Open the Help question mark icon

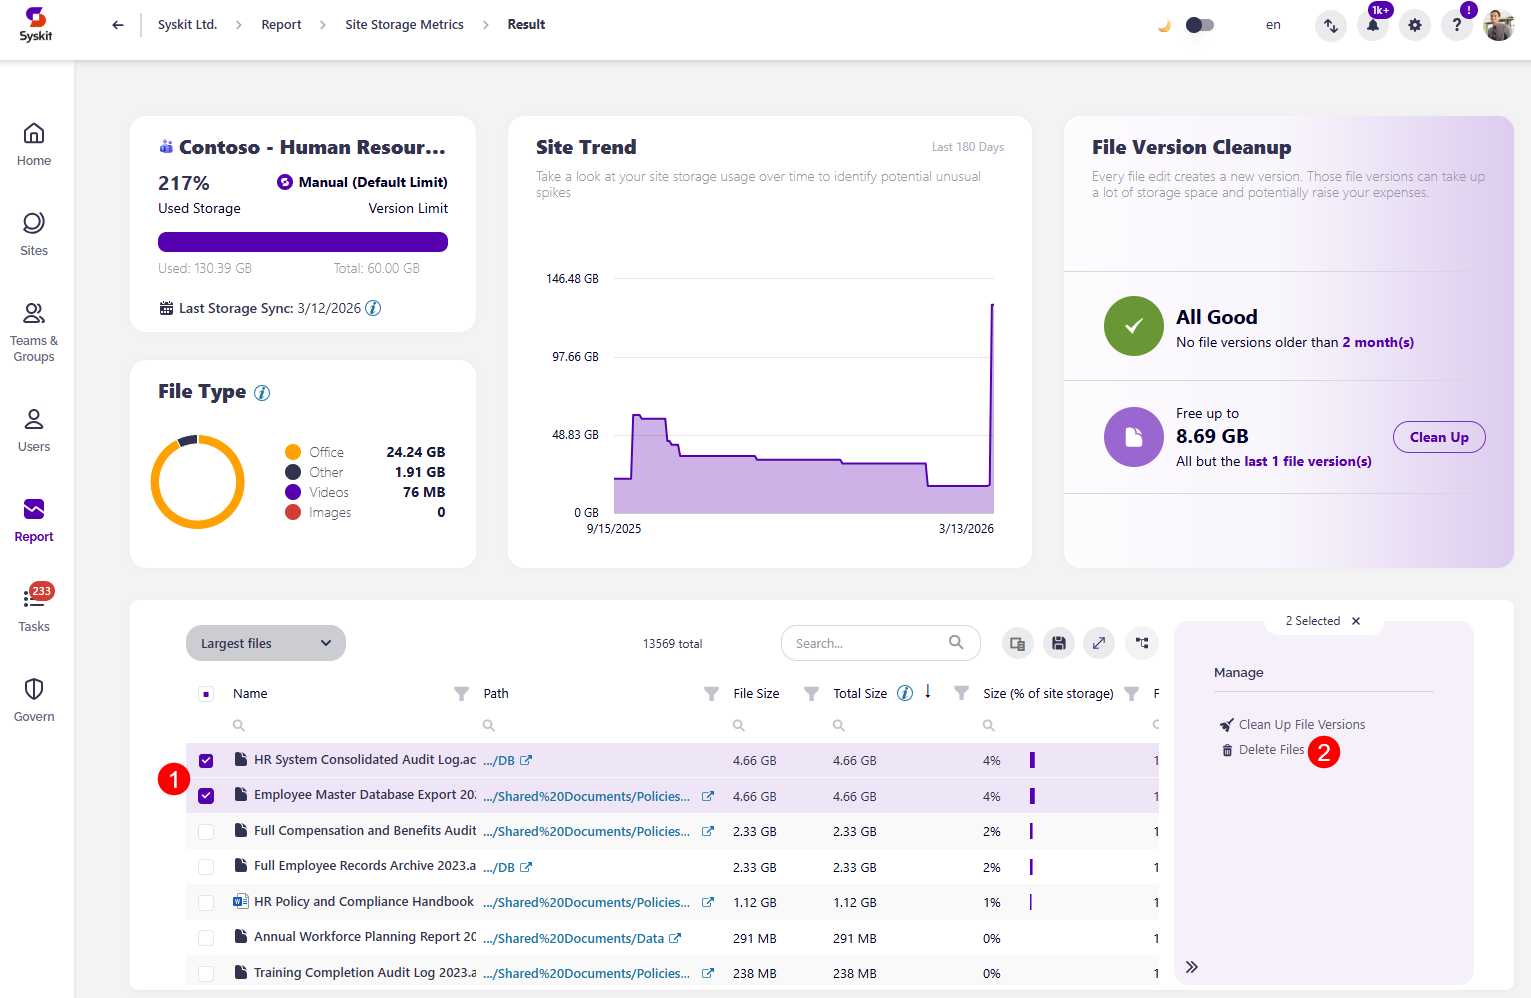click(x=1457, y=25)
